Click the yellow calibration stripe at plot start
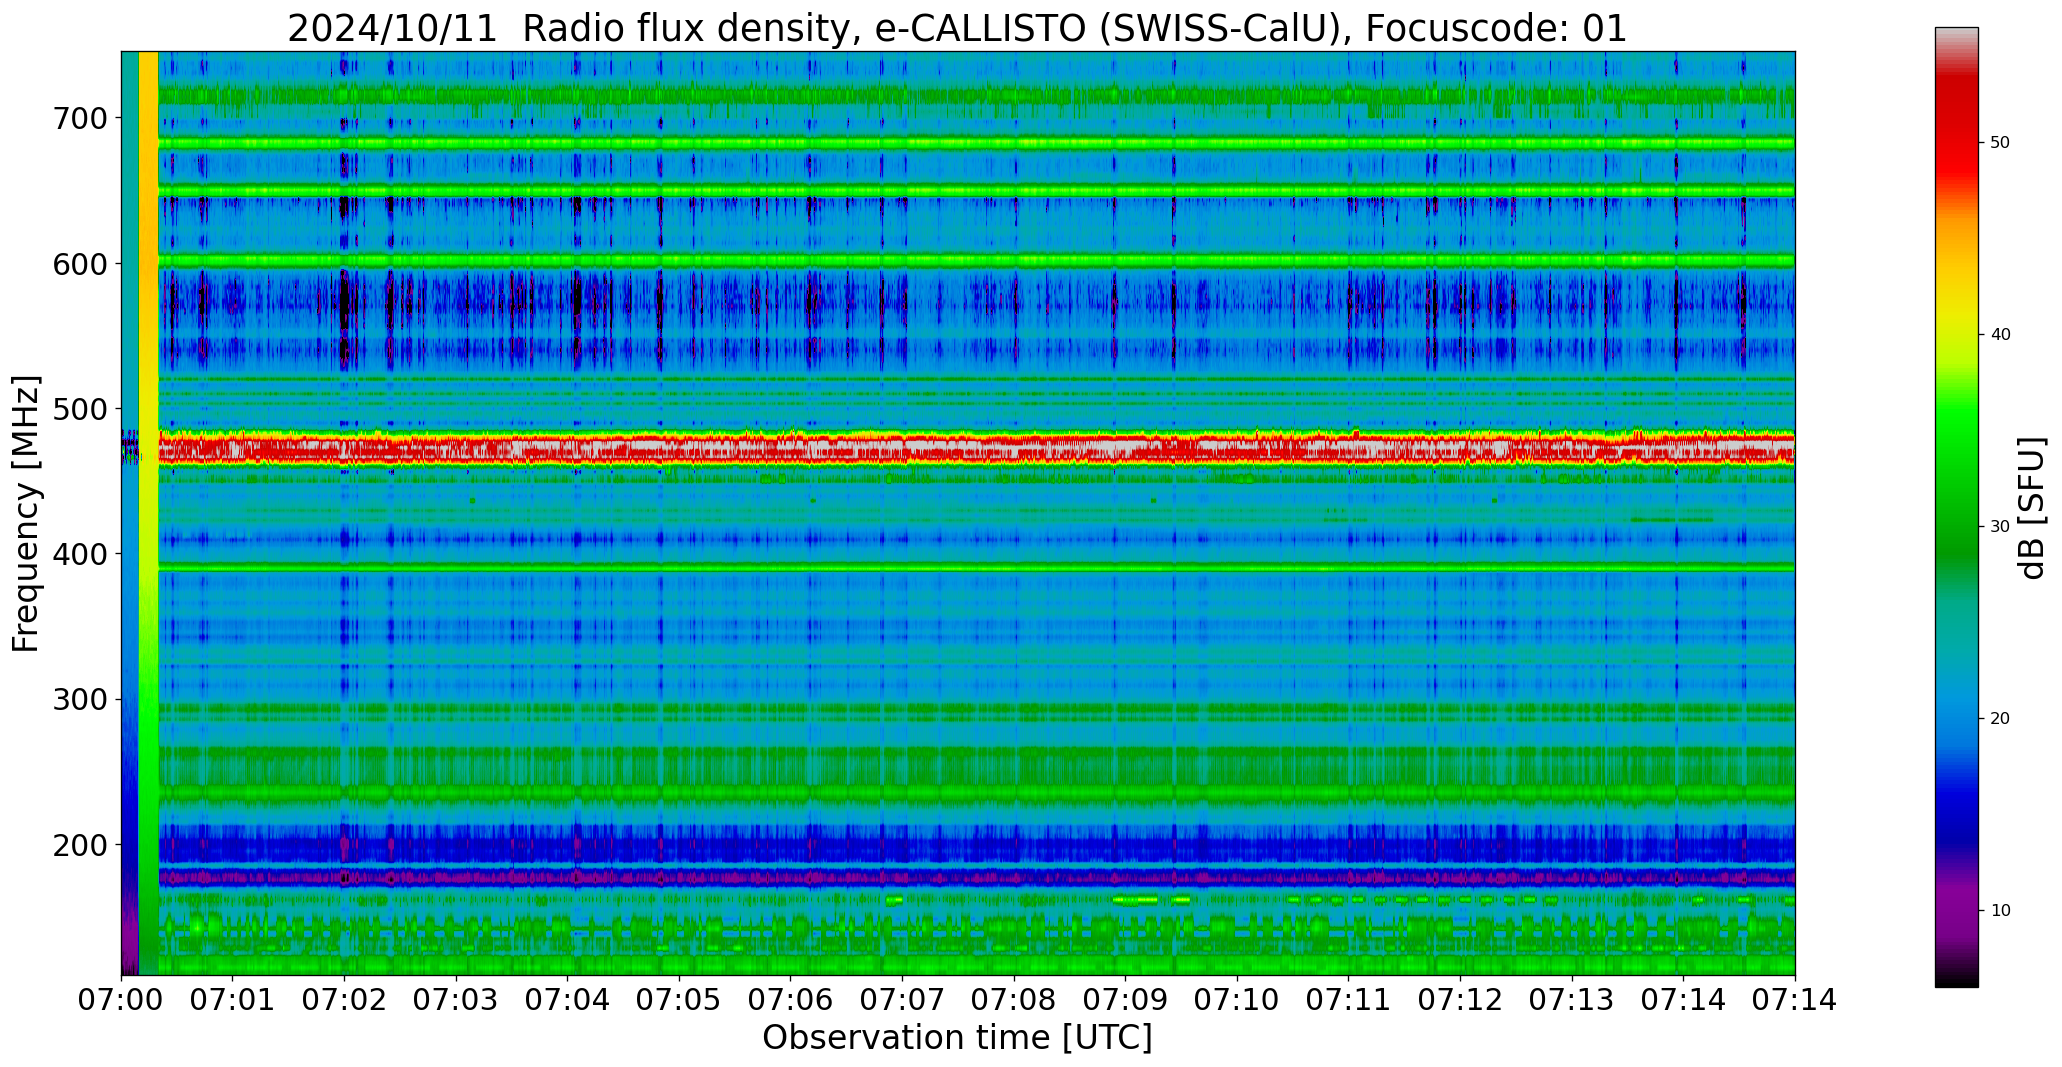 tap(148, 513)
